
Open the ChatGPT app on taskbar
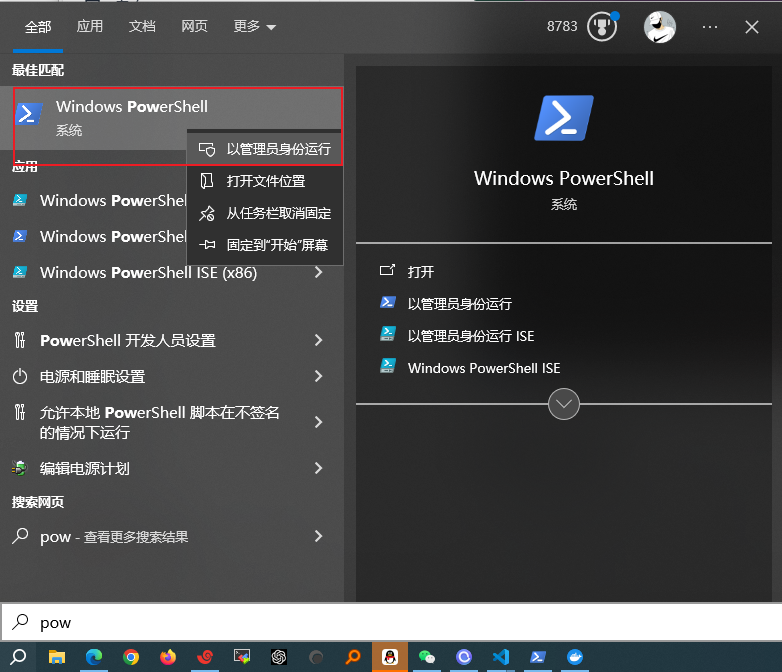(x=279, y=657)
